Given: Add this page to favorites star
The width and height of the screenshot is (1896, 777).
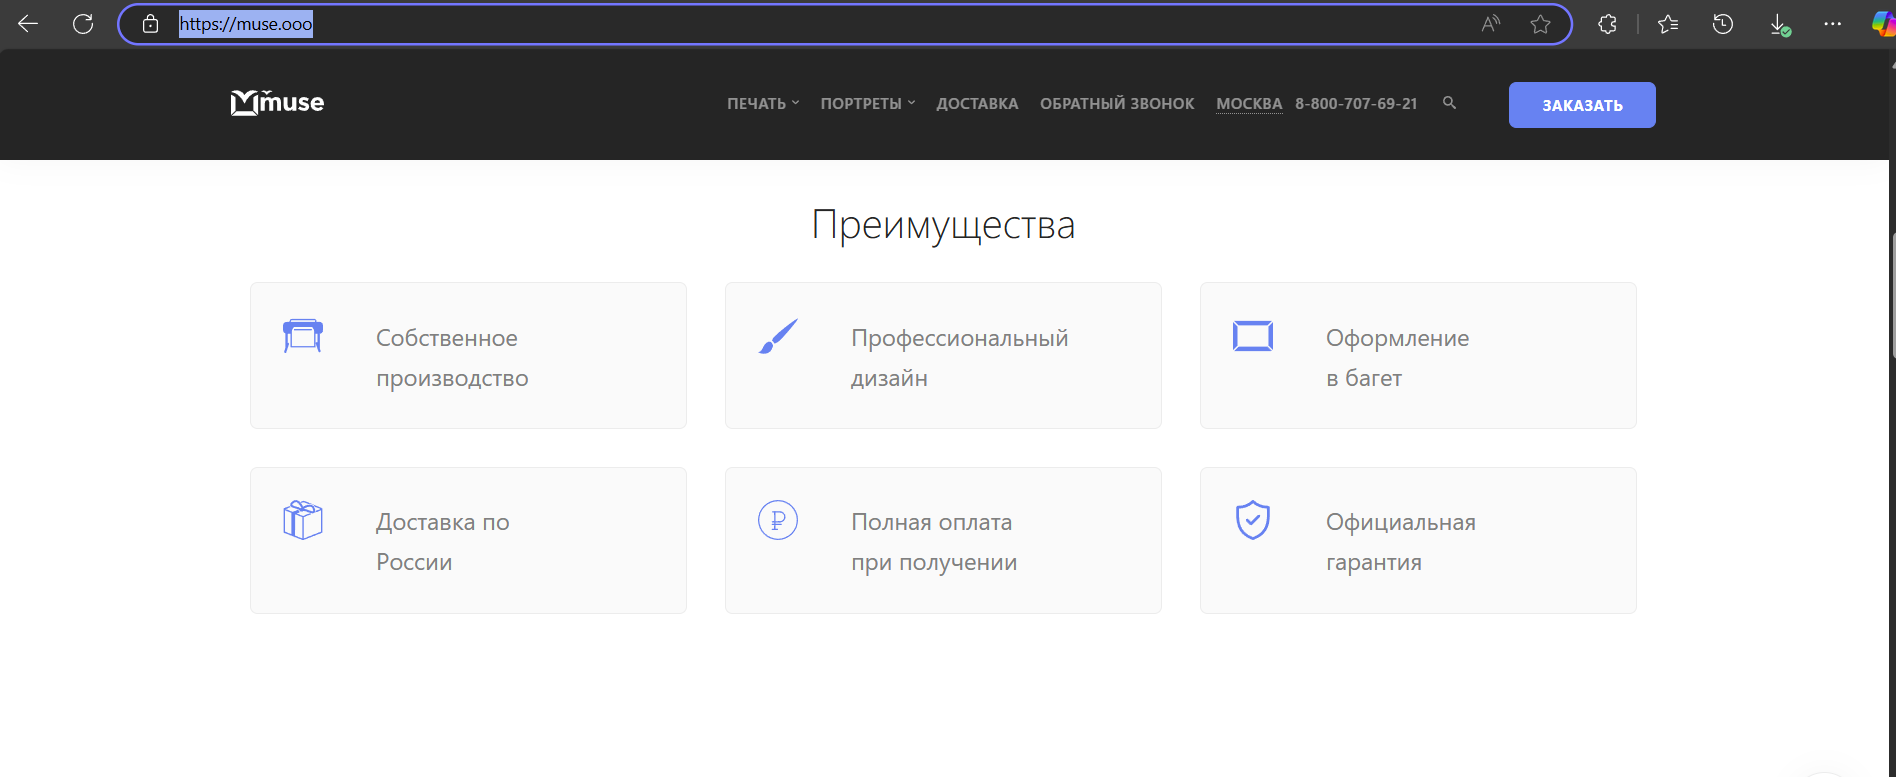Looking at the screenshot, I should coord(1540,24).
